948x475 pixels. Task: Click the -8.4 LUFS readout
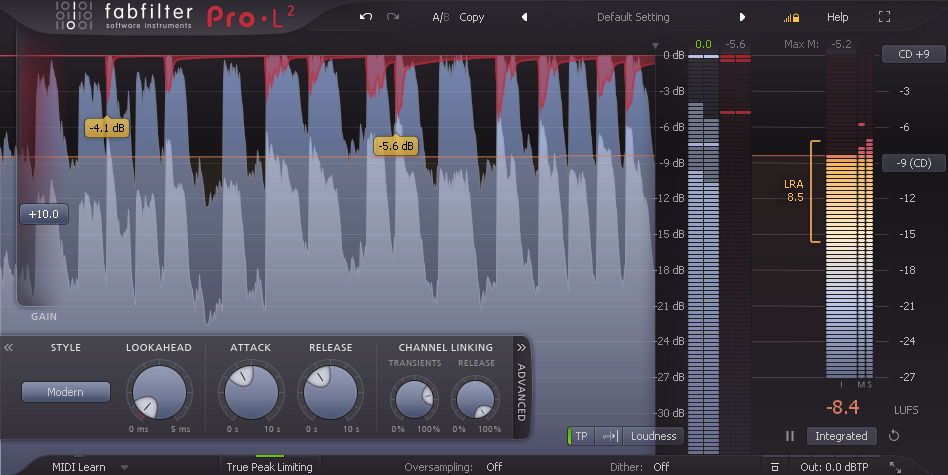[842, 408]
